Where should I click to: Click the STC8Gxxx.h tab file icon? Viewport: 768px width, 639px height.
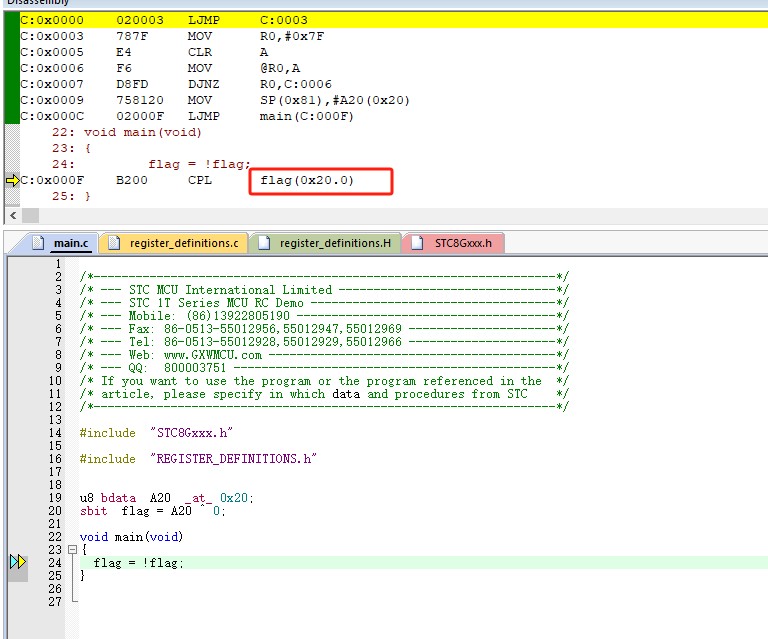coord(417,243)
